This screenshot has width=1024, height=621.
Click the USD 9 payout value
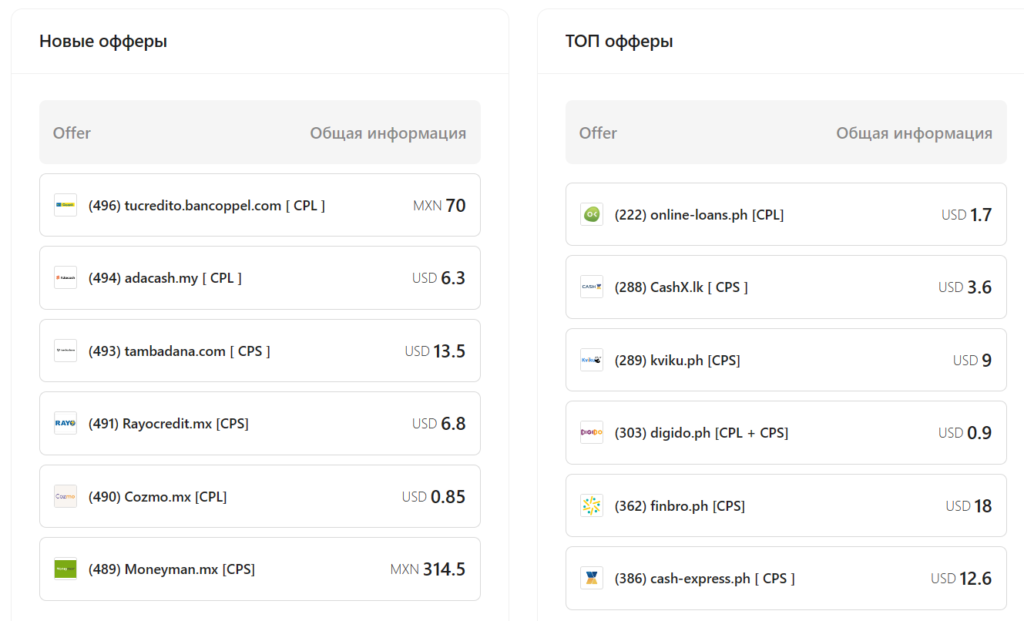[972, 360]
